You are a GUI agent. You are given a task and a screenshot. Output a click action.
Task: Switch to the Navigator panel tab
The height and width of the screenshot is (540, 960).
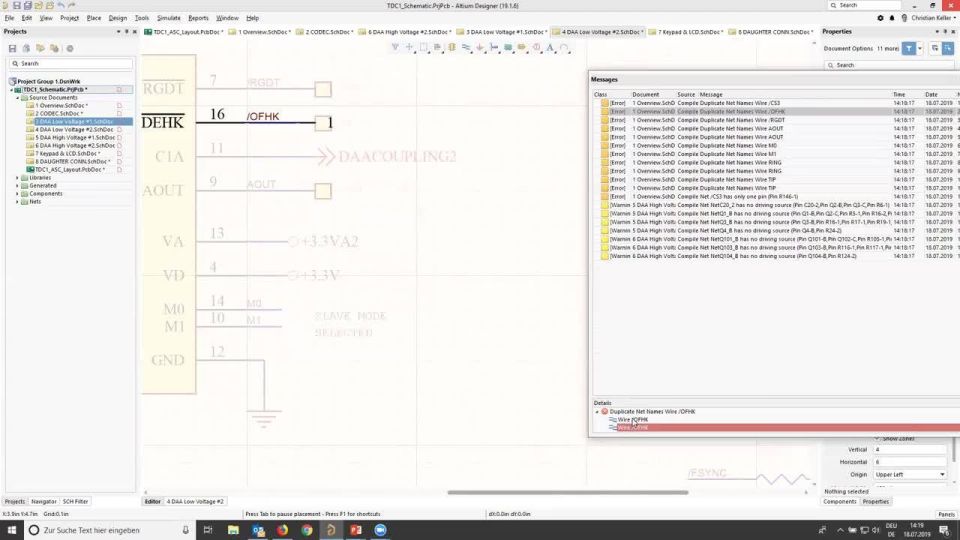coord(43,501)
